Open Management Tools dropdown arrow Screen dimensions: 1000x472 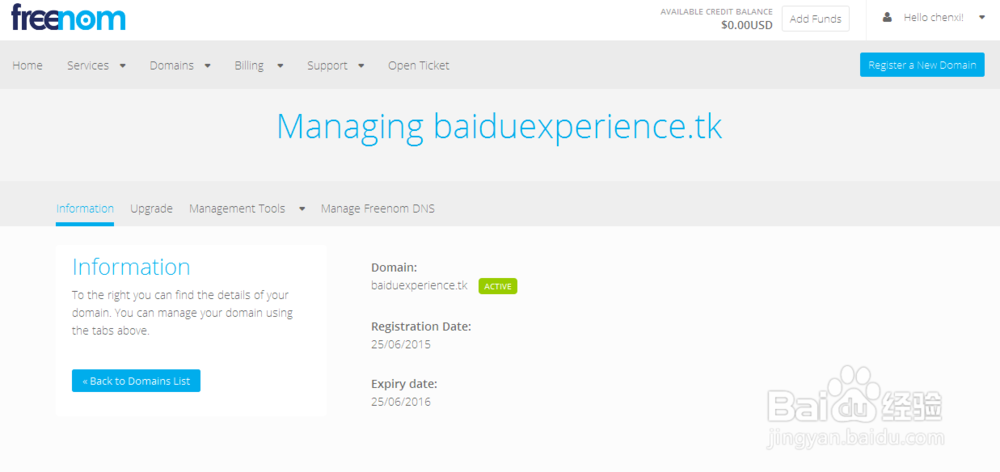click(x=302, y=209)
